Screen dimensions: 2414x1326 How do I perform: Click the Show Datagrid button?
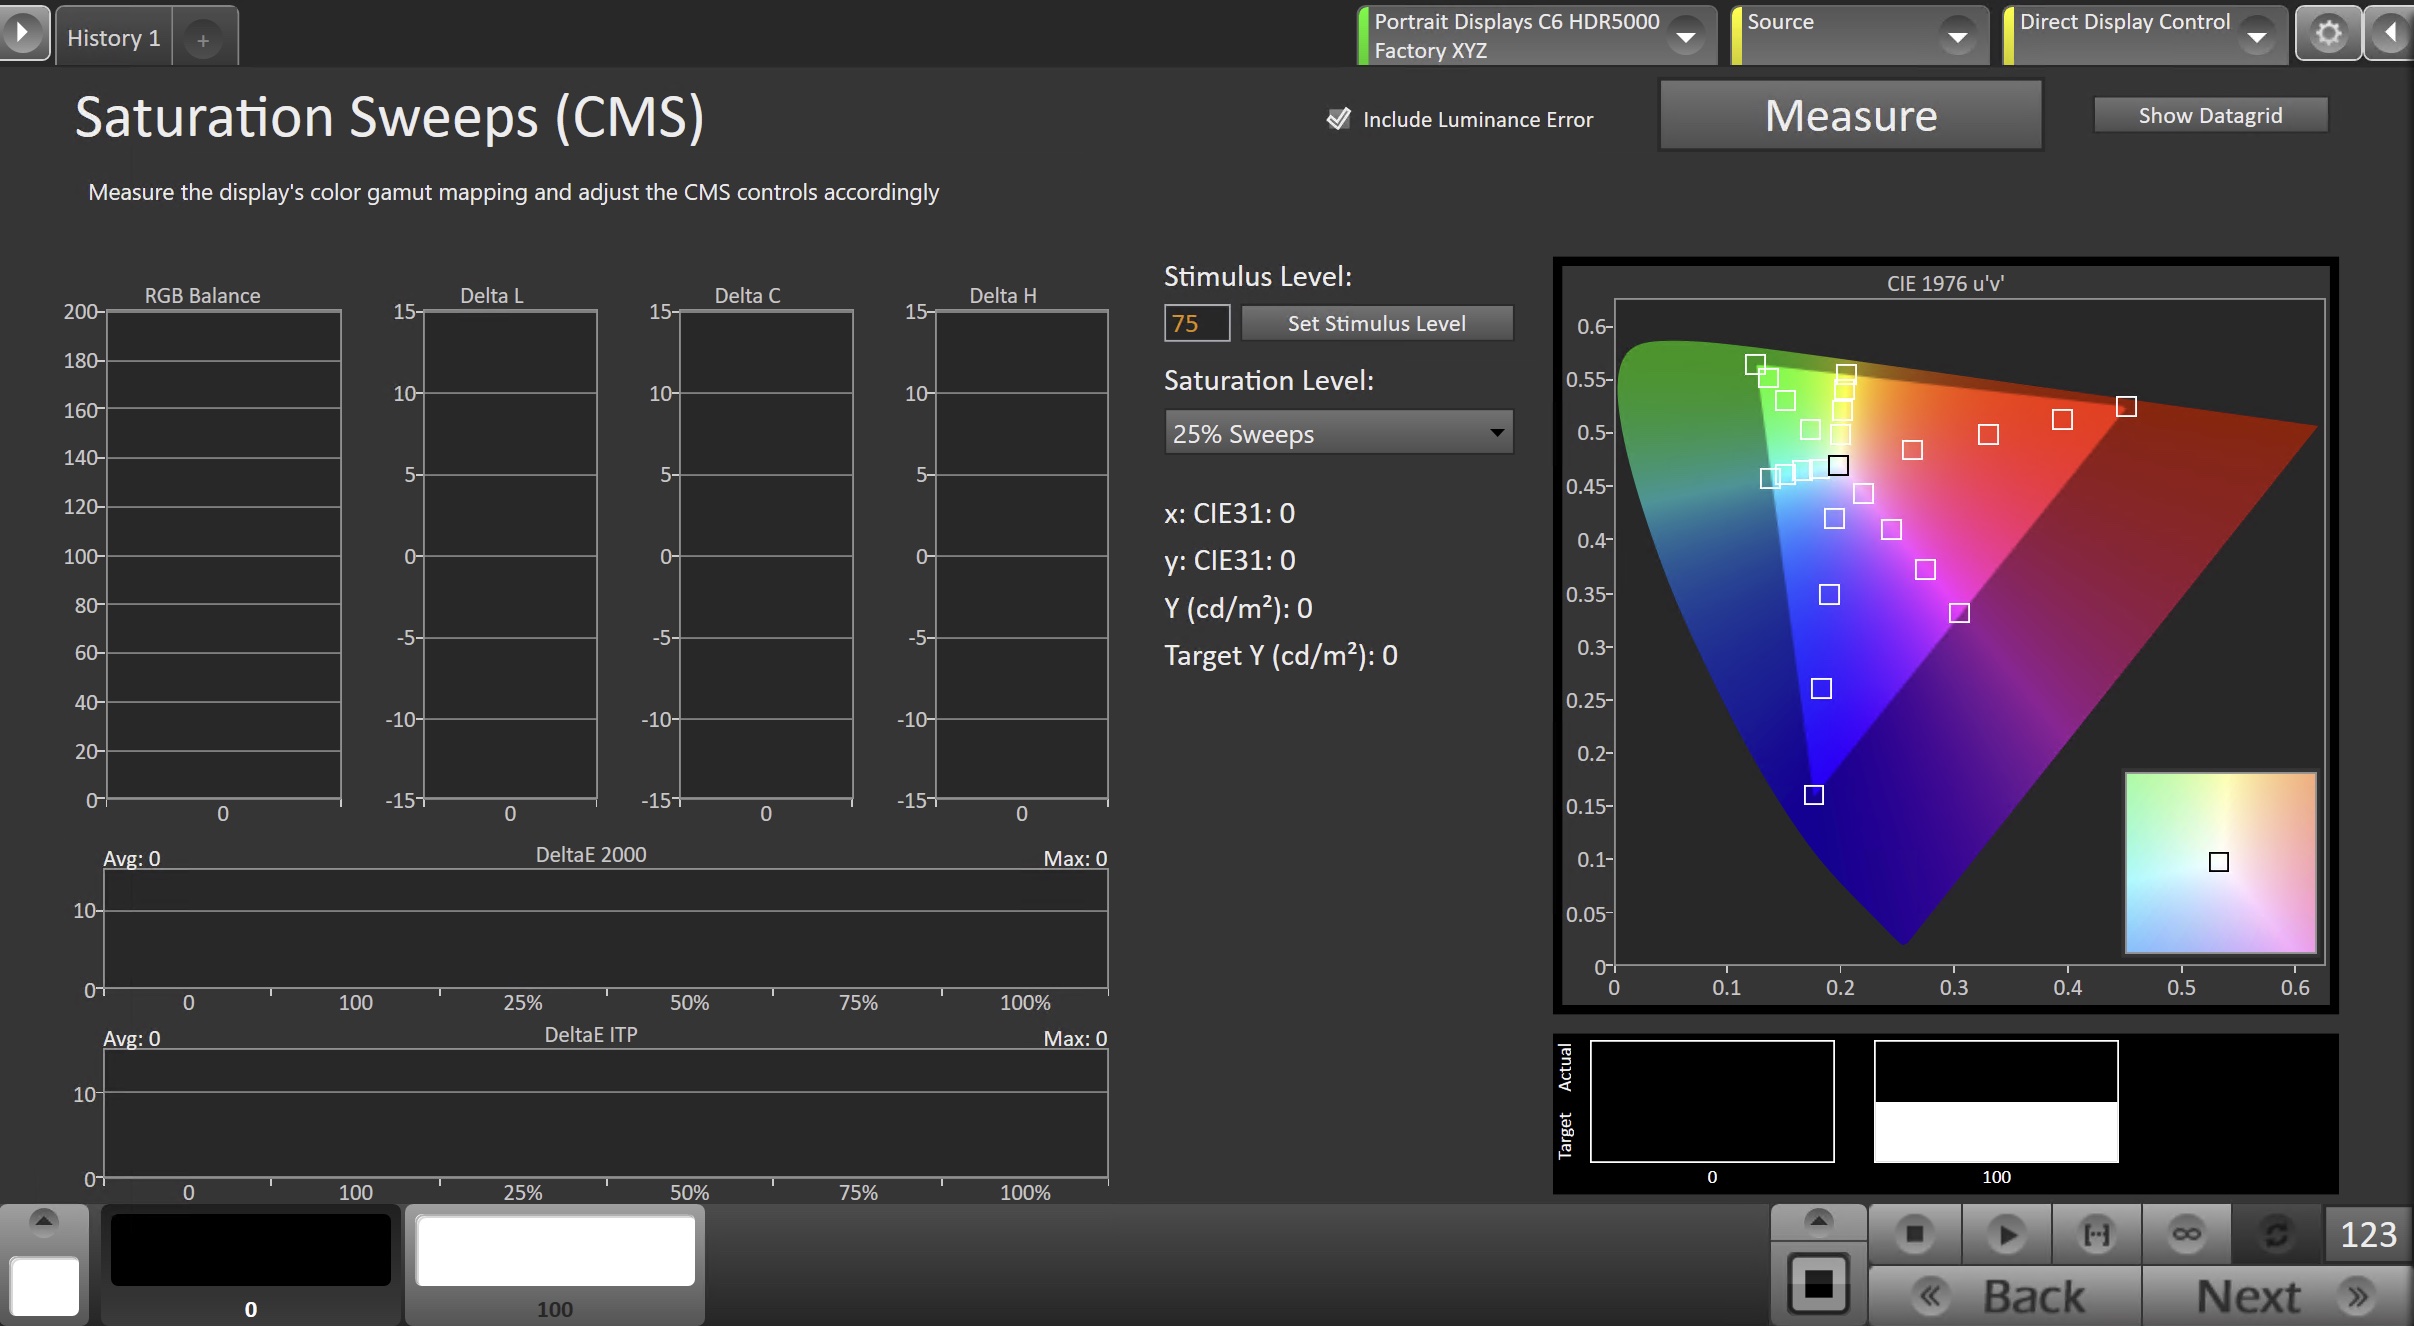pyautogui.click(x=2210, y=115)
